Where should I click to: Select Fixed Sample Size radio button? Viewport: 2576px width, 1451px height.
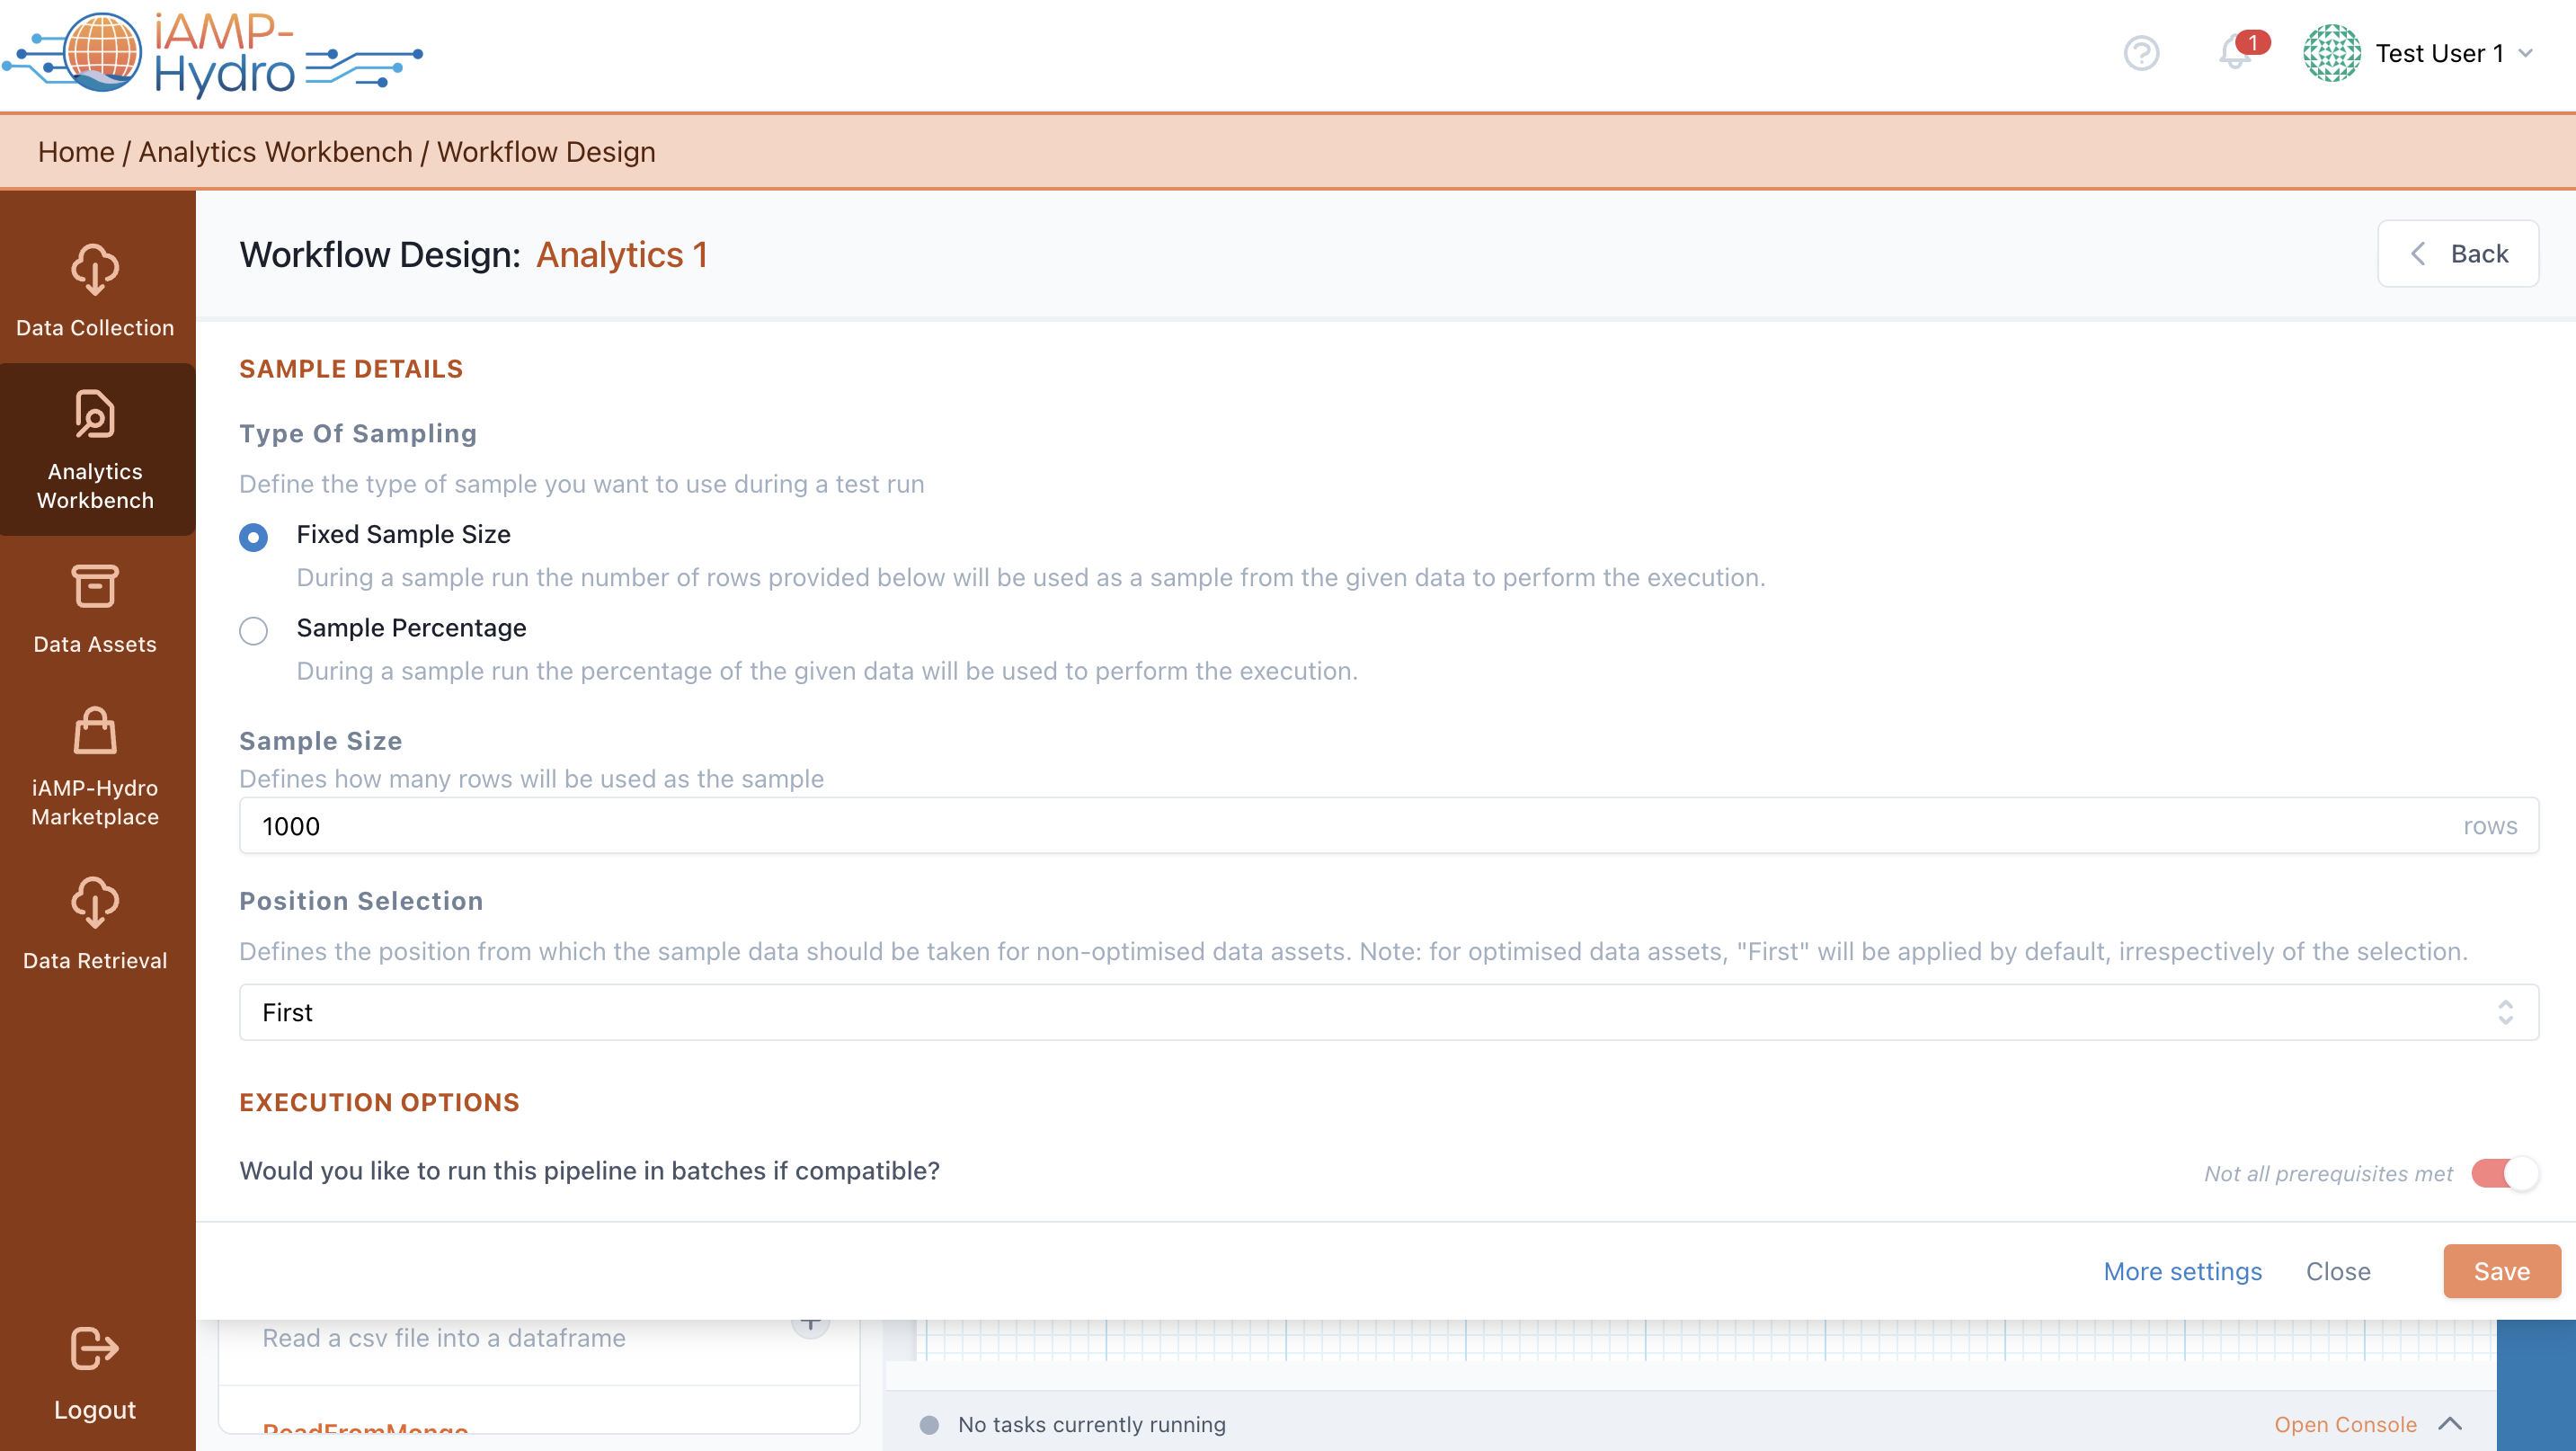pyautogui.click(x=253, y=537)
